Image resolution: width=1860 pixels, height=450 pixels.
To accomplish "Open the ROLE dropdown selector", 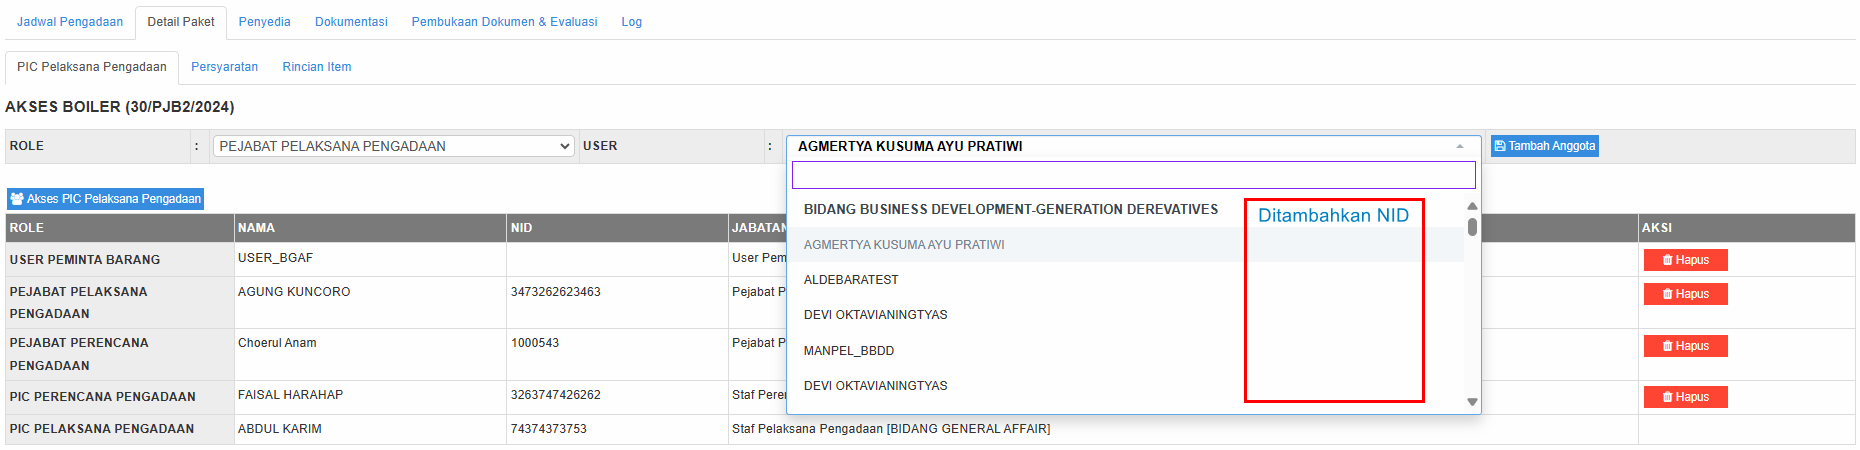I will coord(393,146).
